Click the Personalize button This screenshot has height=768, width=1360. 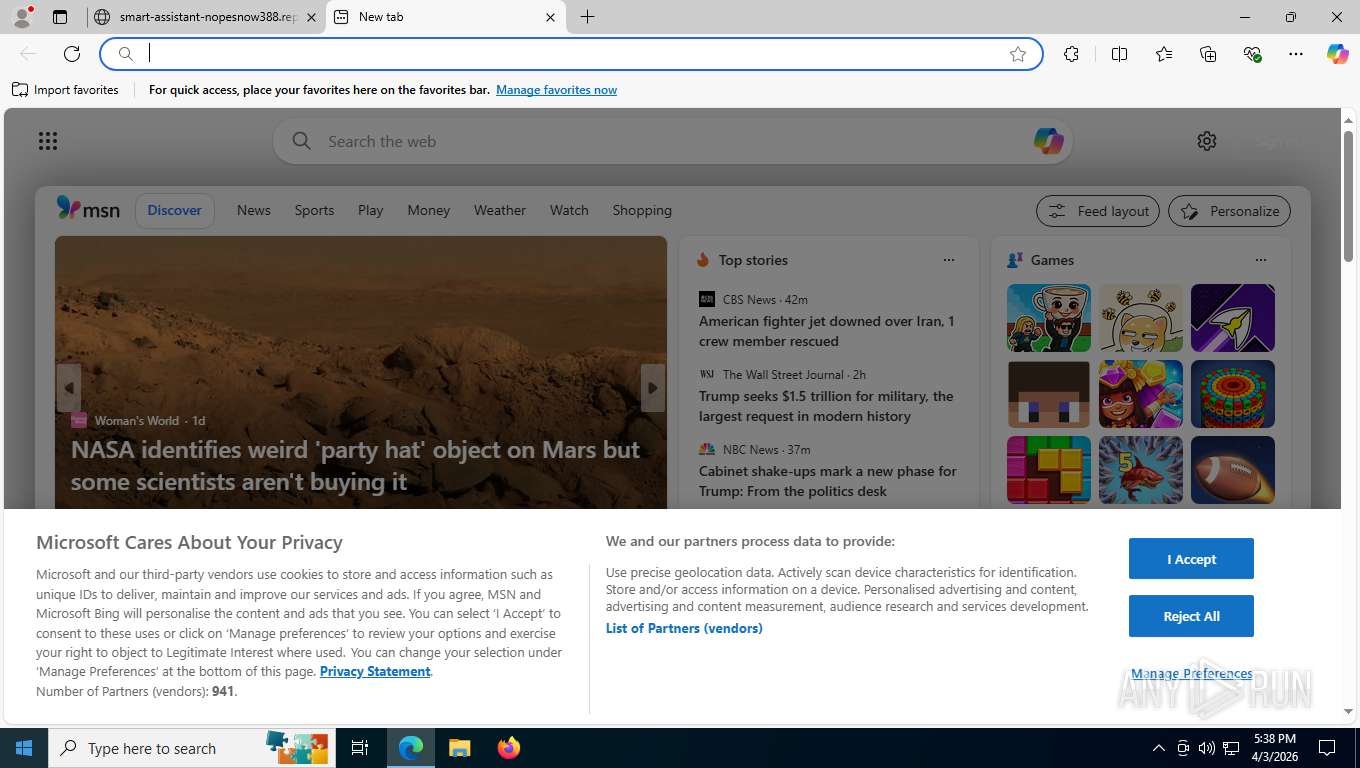pyautogui.click(x=1229, y=211)
